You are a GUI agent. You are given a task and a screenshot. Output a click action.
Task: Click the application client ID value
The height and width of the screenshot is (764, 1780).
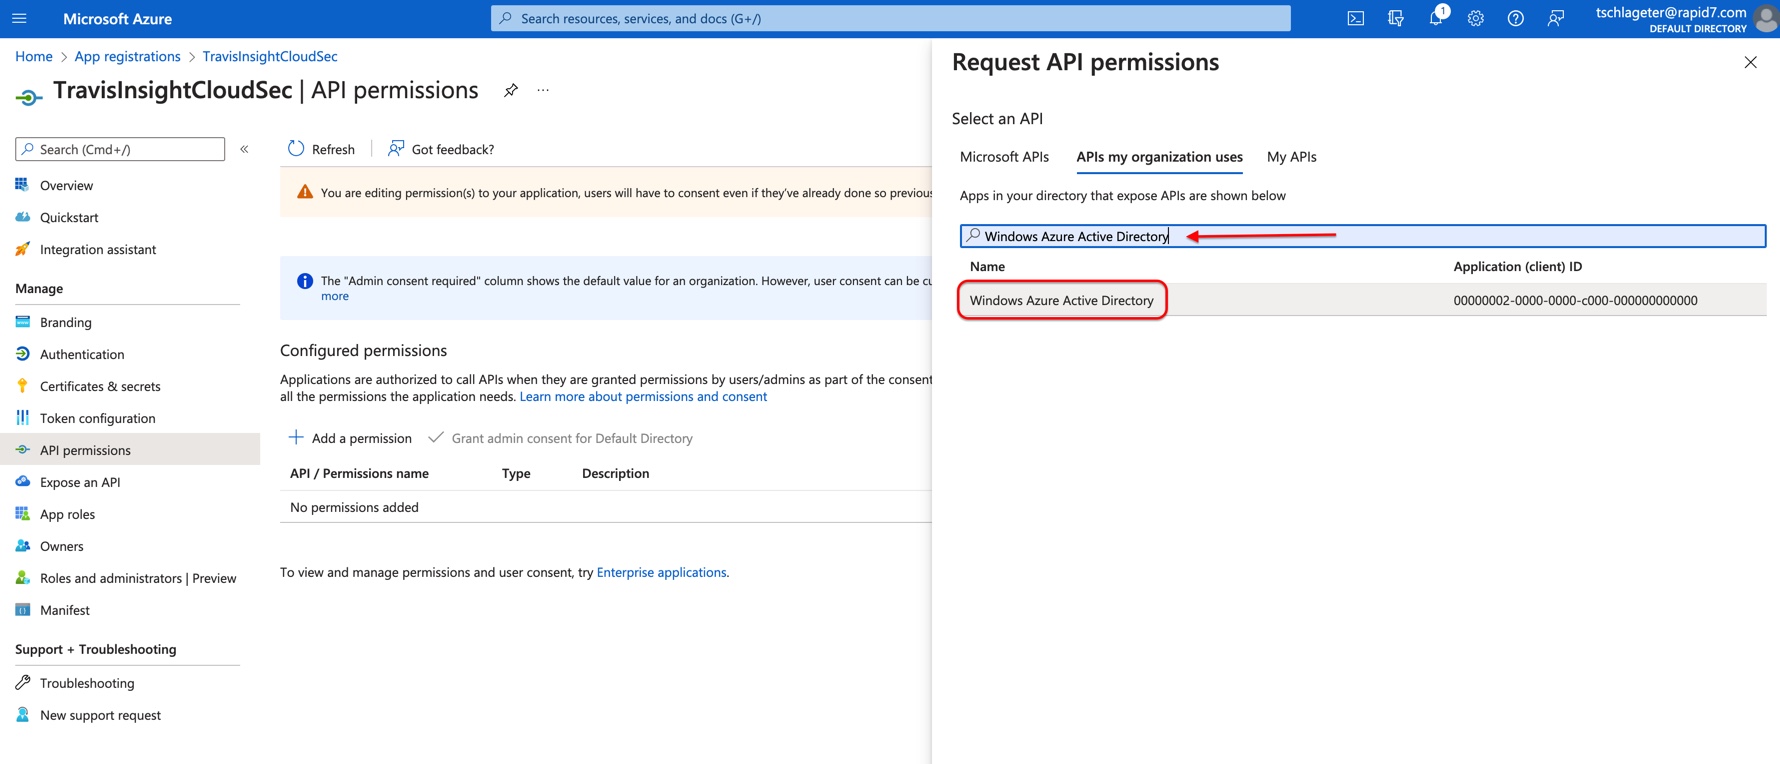(1575, 300)
